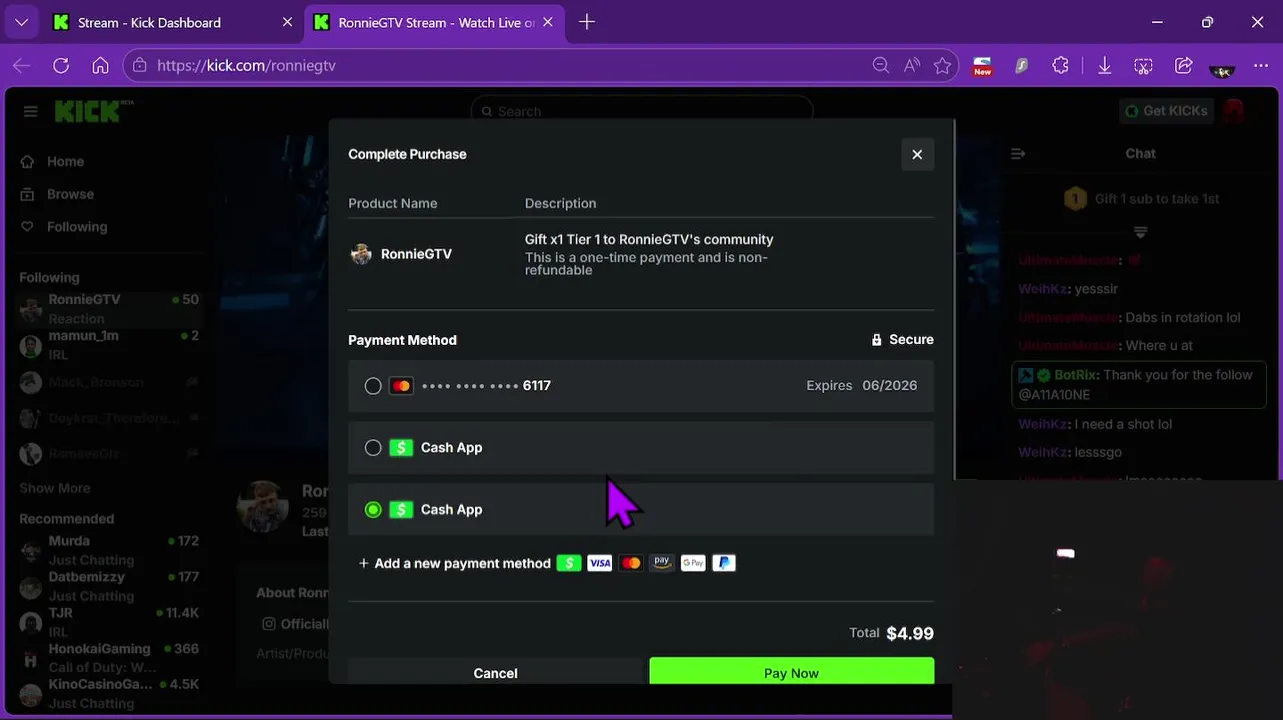Click the Gift 1 sub to take 1st banner
This screenshot has height=720, width=1283.
tap(1141, 198)
